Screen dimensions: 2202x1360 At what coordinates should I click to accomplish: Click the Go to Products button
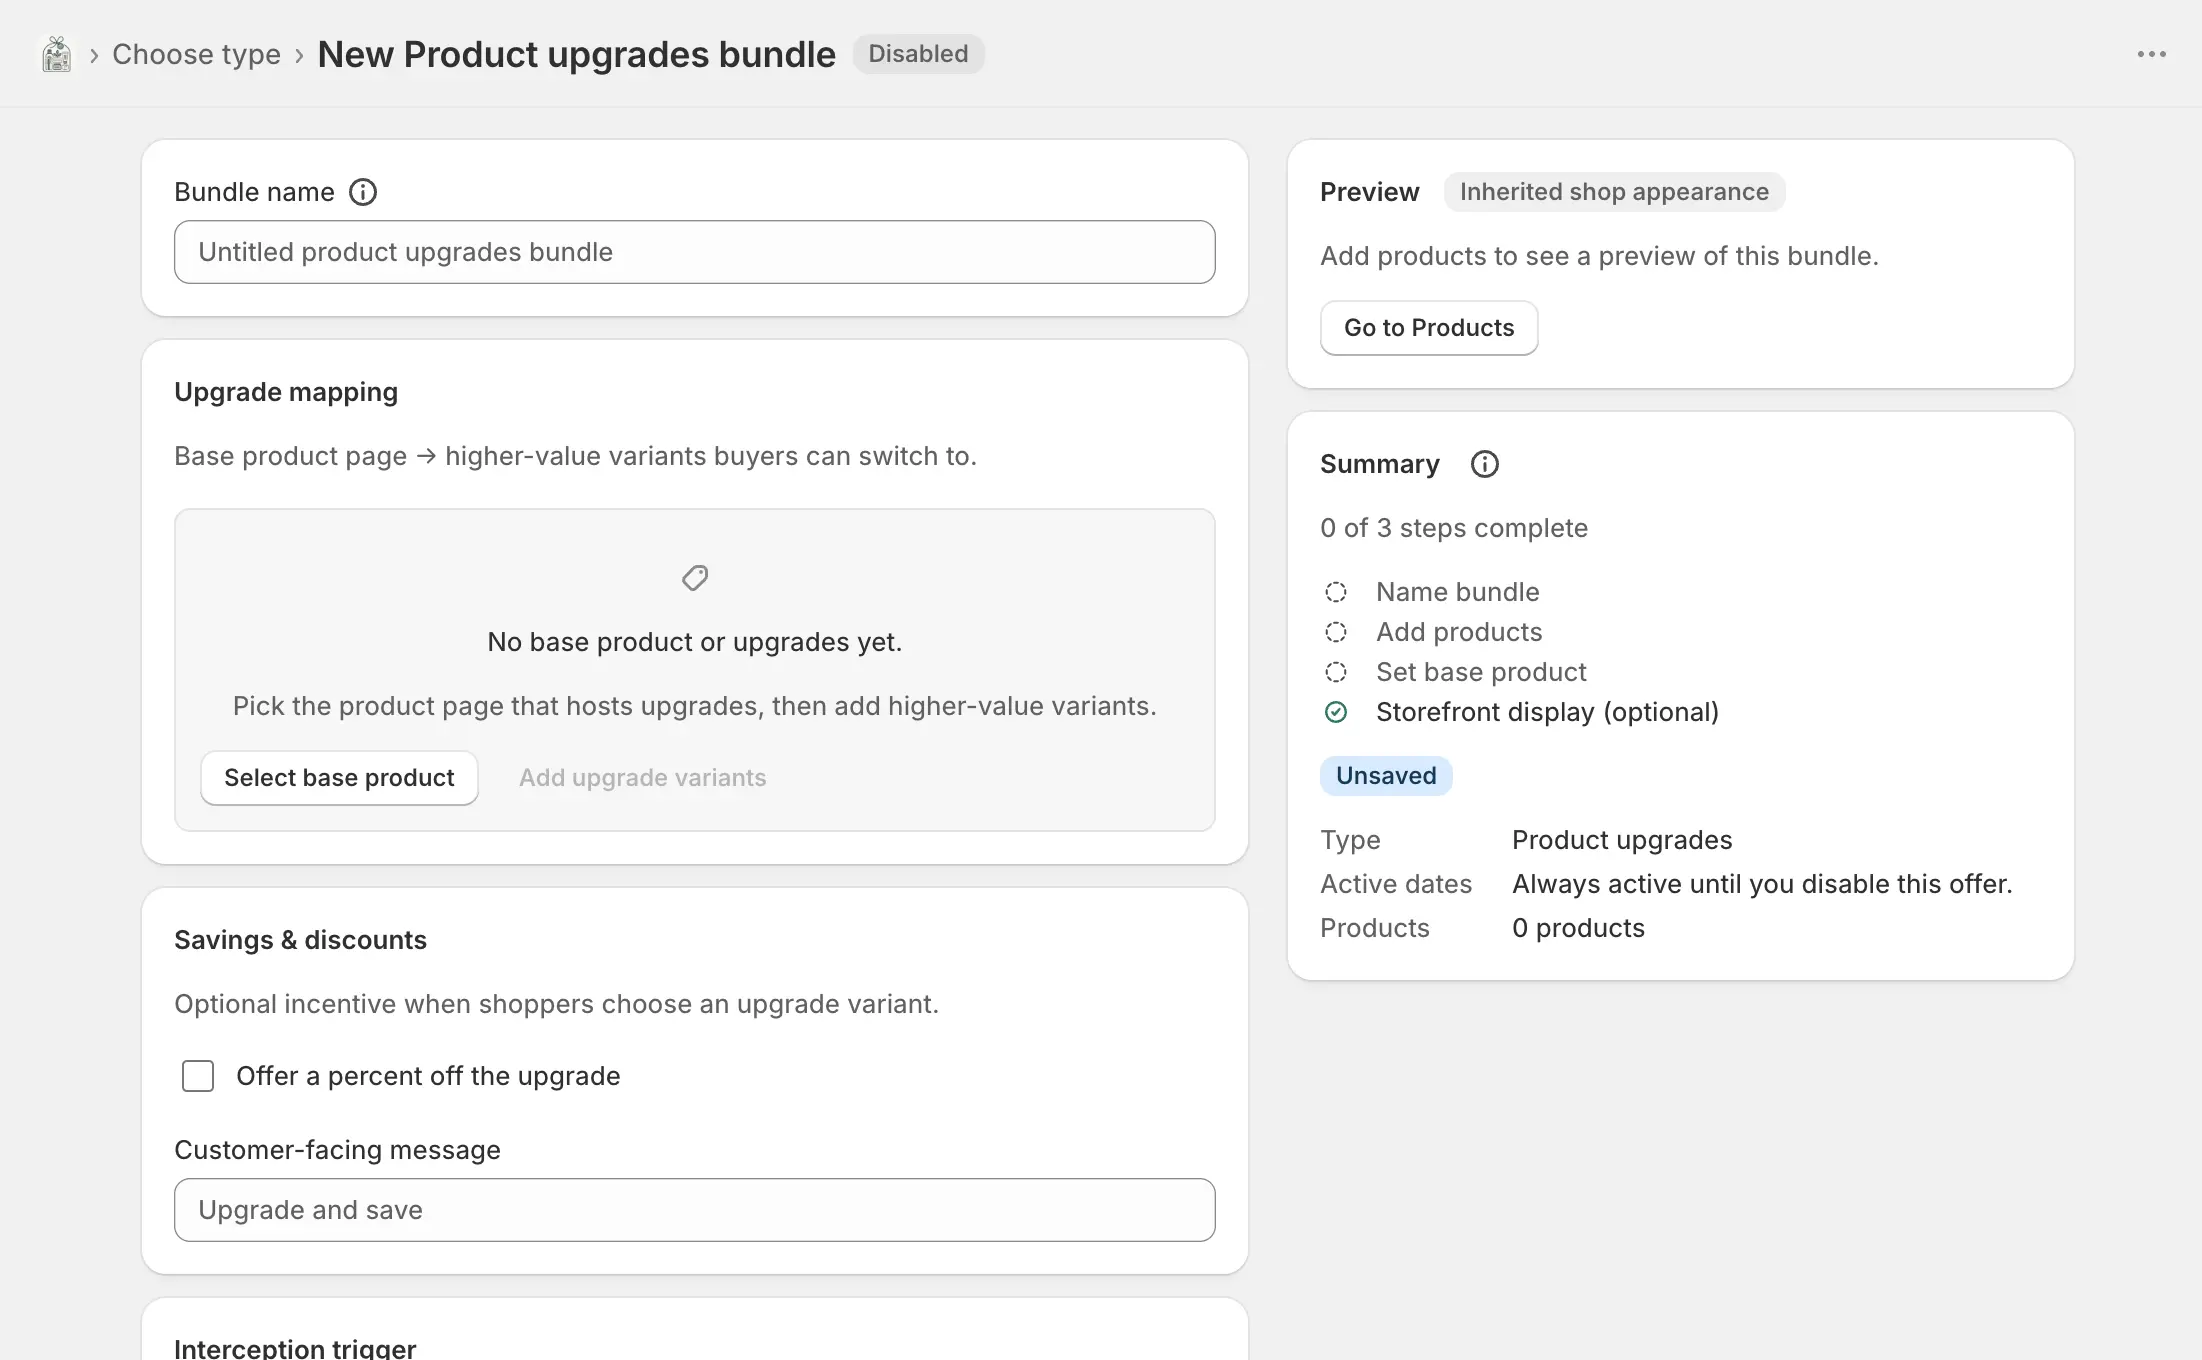pos(1429,328)
